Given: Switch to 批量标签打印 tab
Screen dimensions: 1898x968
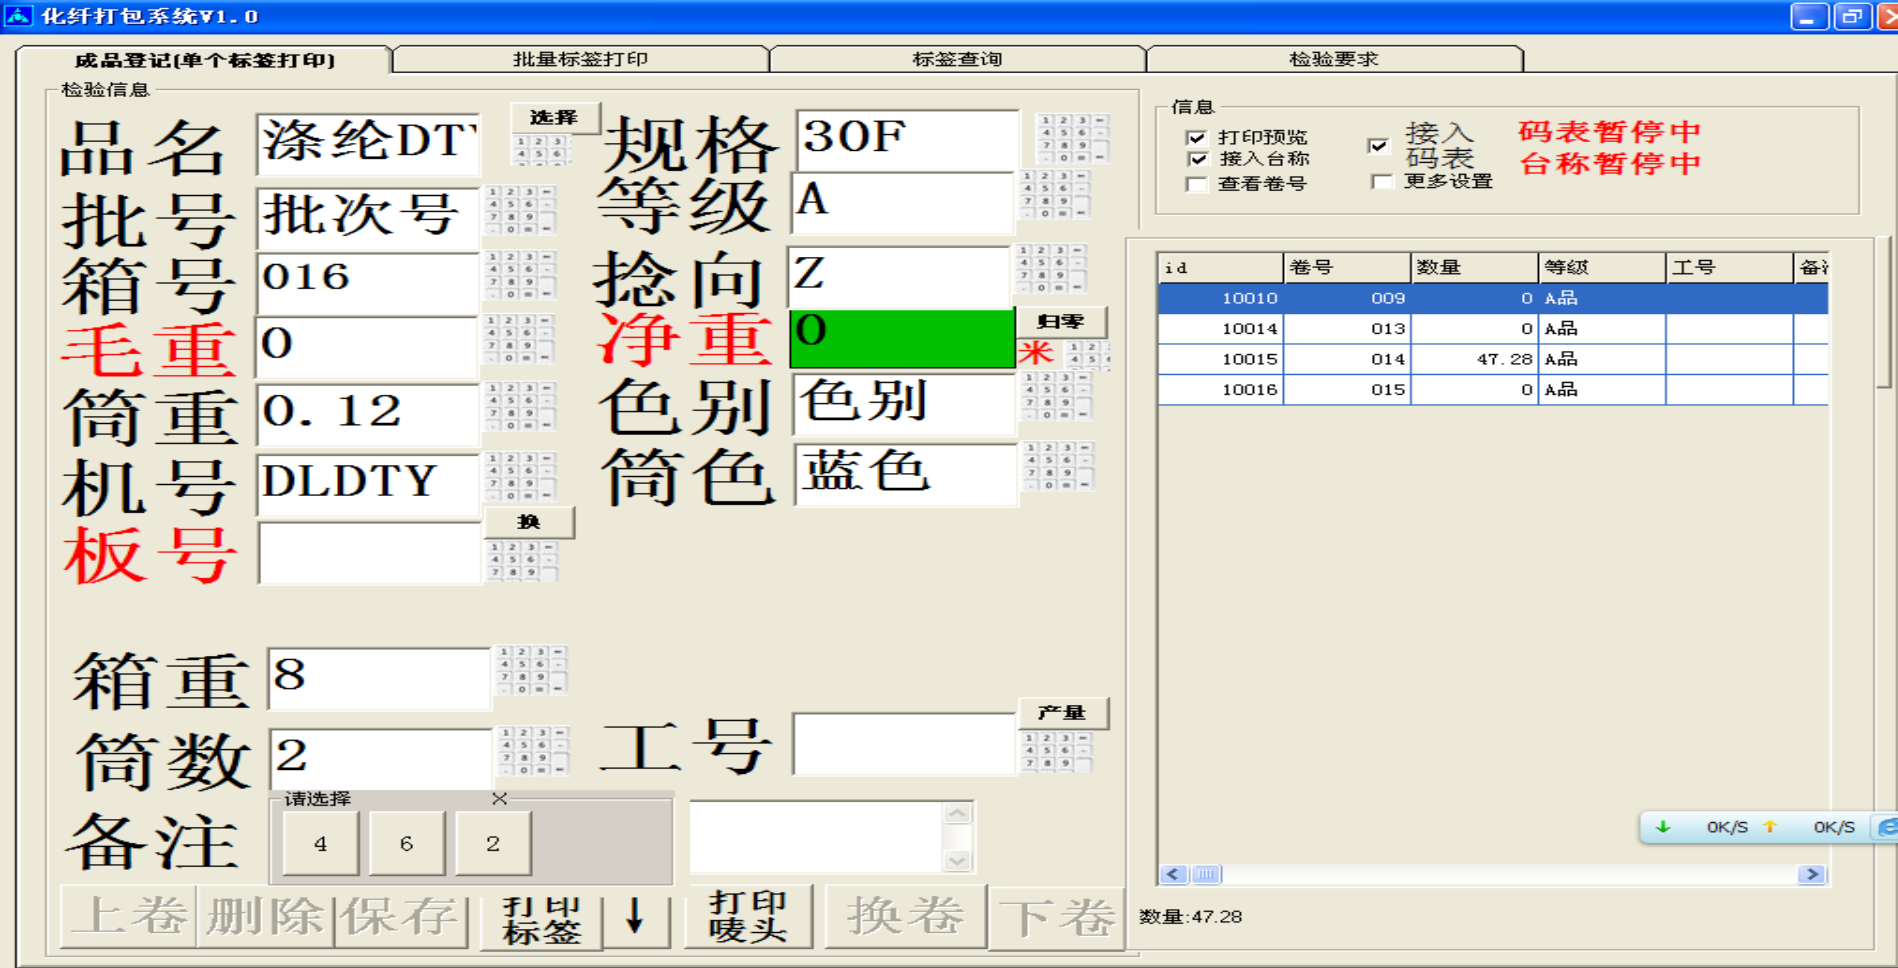Looking at the screenshot, I should (x=581, y=59).
